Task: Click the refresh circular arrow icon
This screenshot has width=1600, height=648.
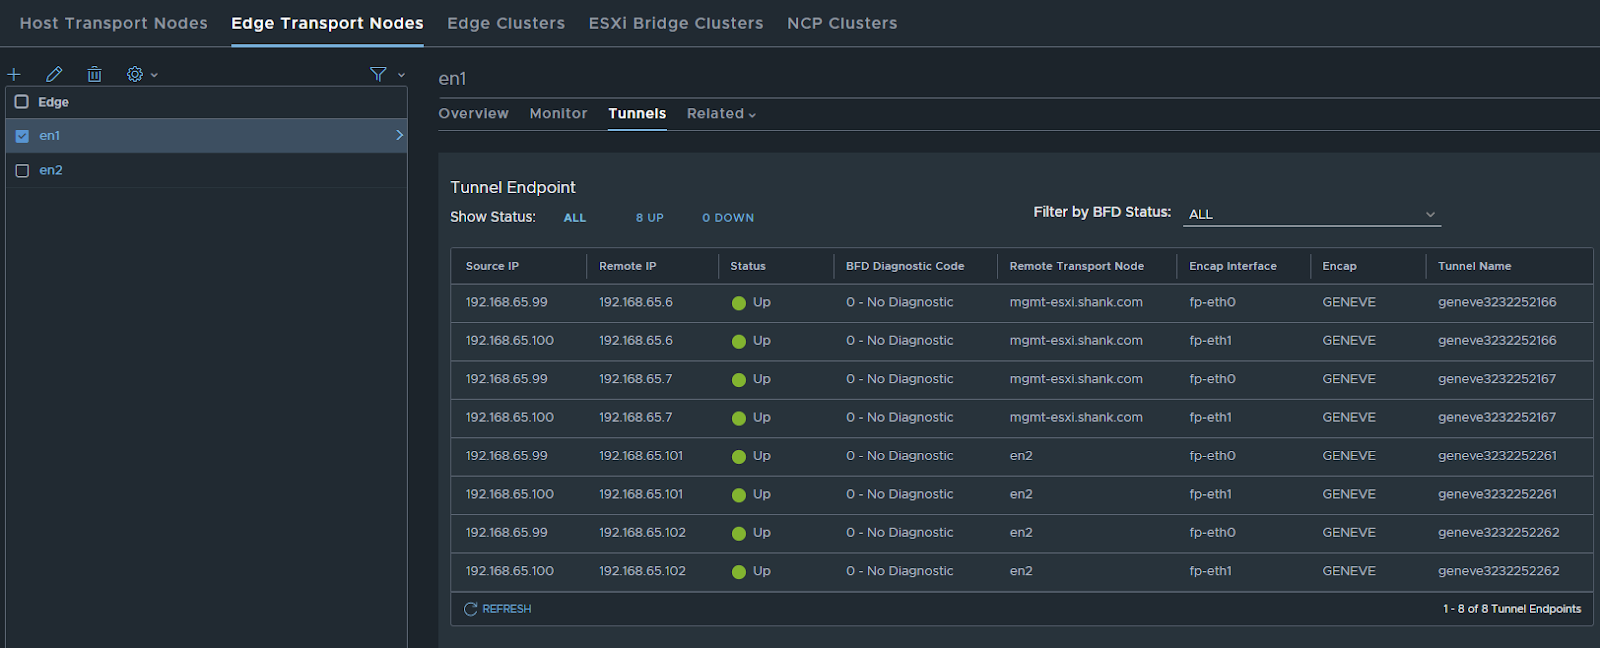Action: [x=470, y=609]
